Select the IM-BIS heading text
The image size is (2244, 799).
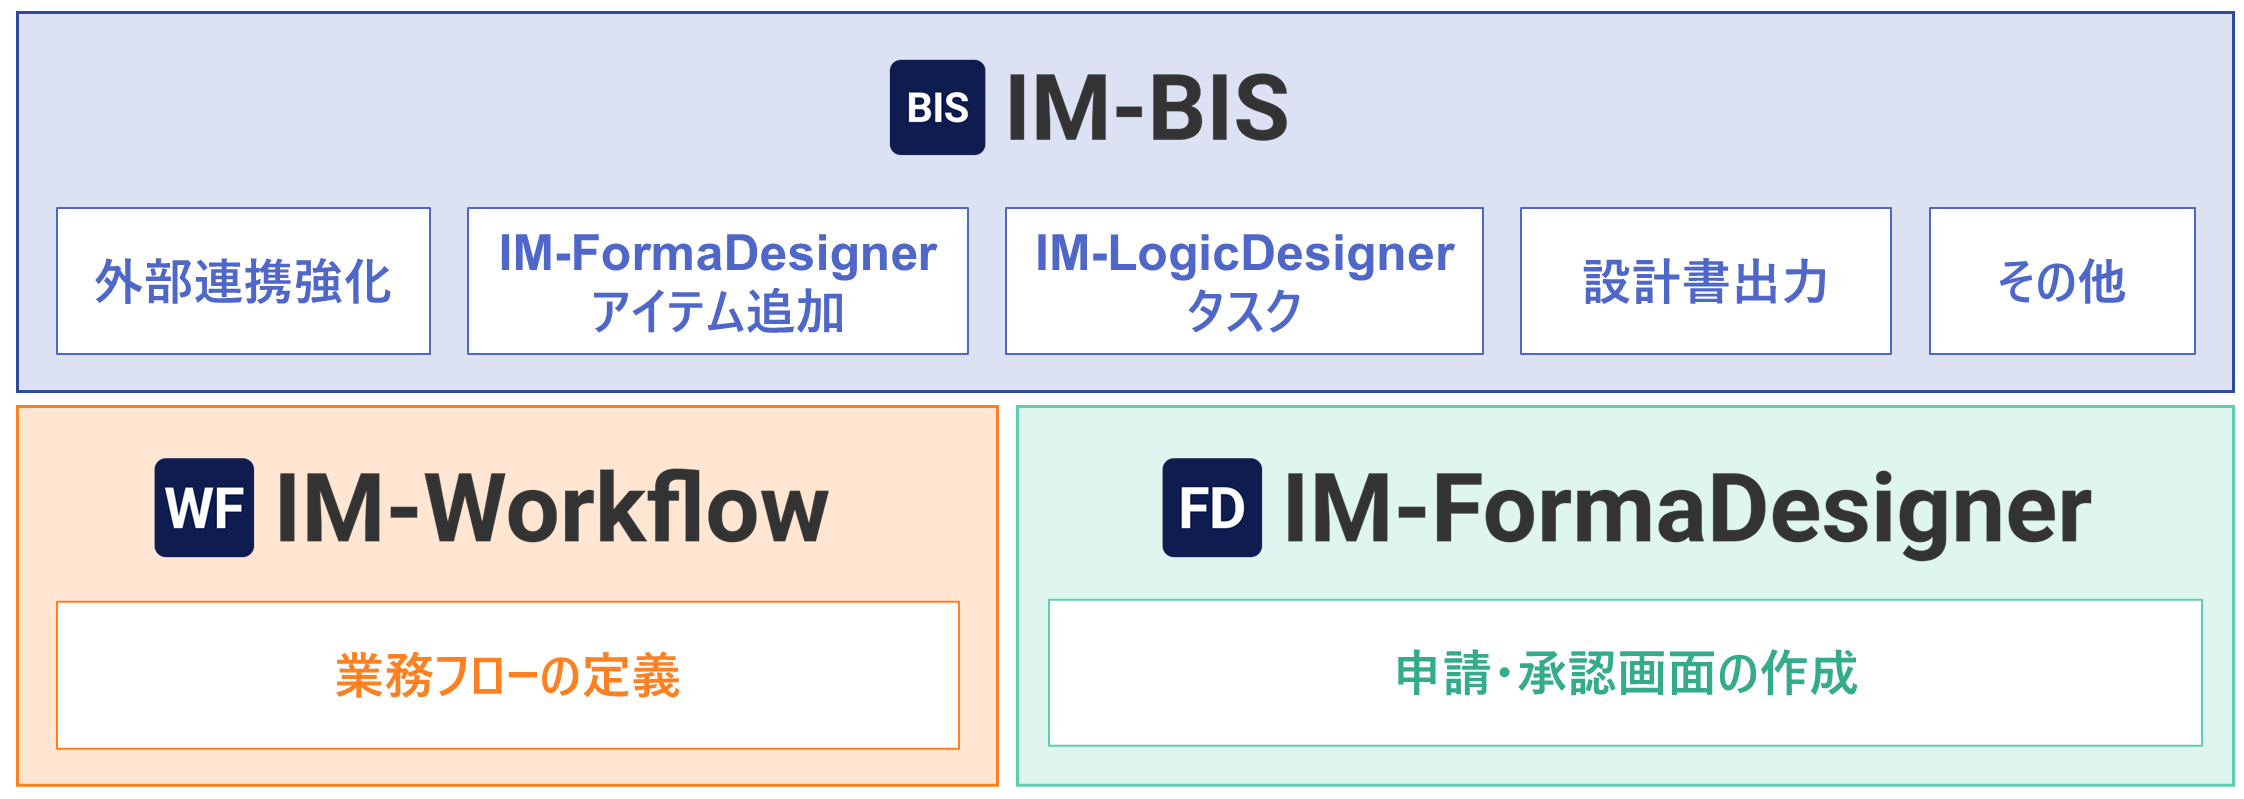pyautogui.click(x=1148, y=108)
